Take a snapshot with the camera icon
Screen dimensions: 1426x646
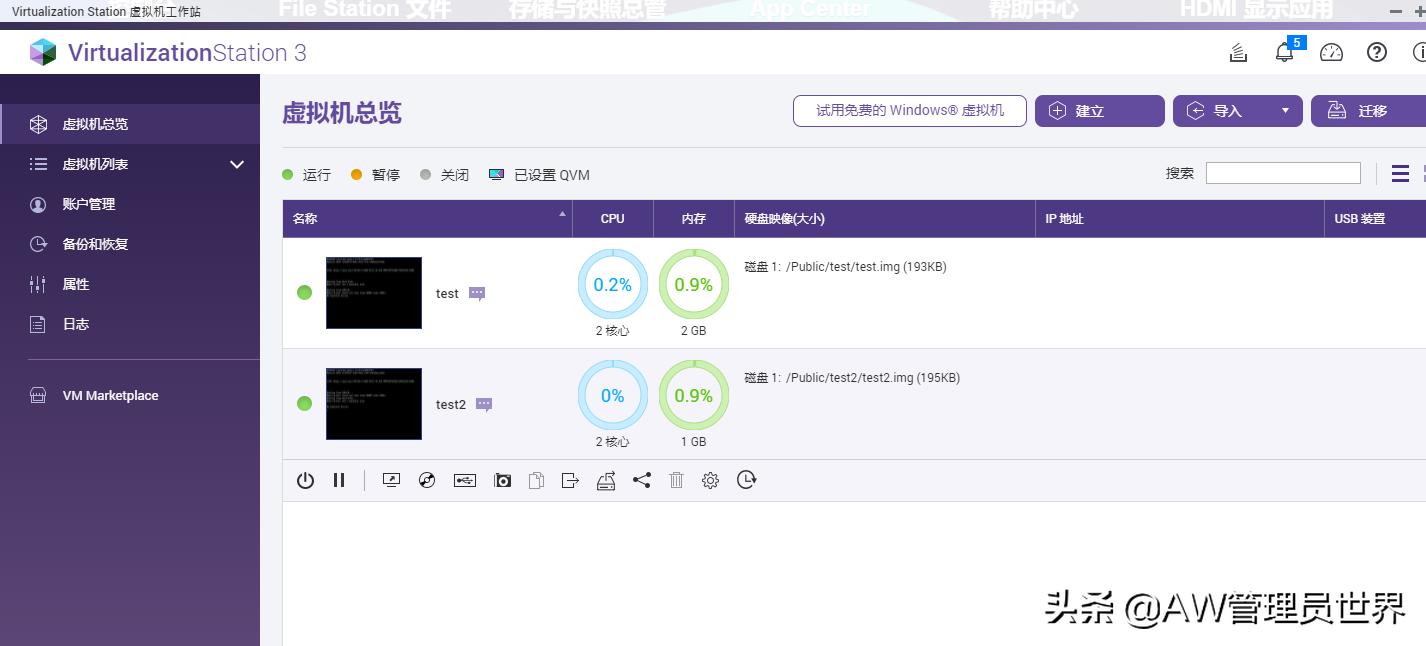[x=502, y=481]
